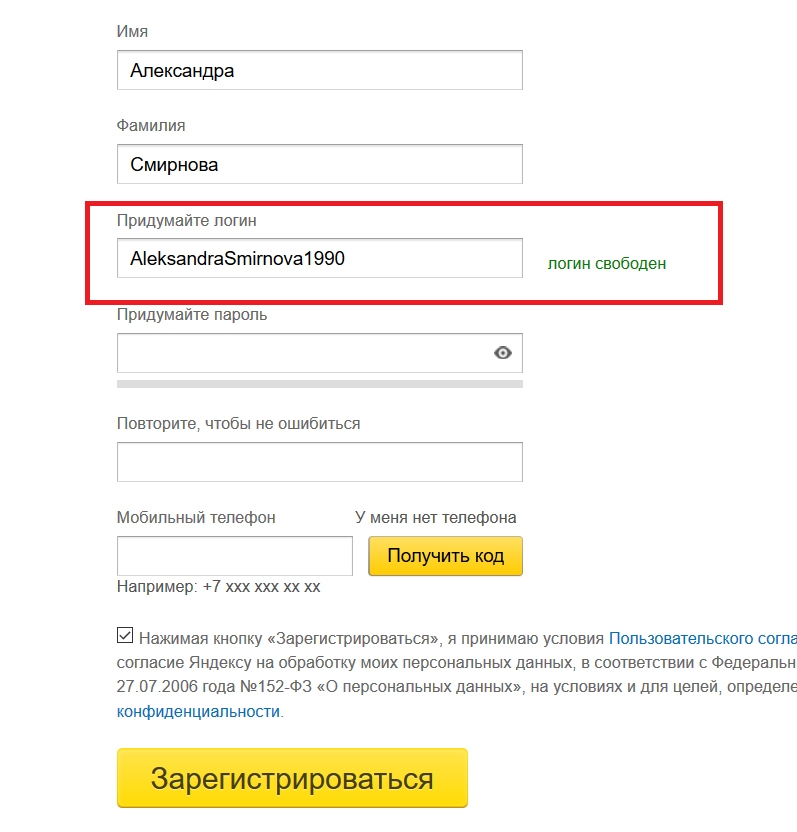The image size is (797, 832).
Task: Show password with the eye icon
Action: 503,353
